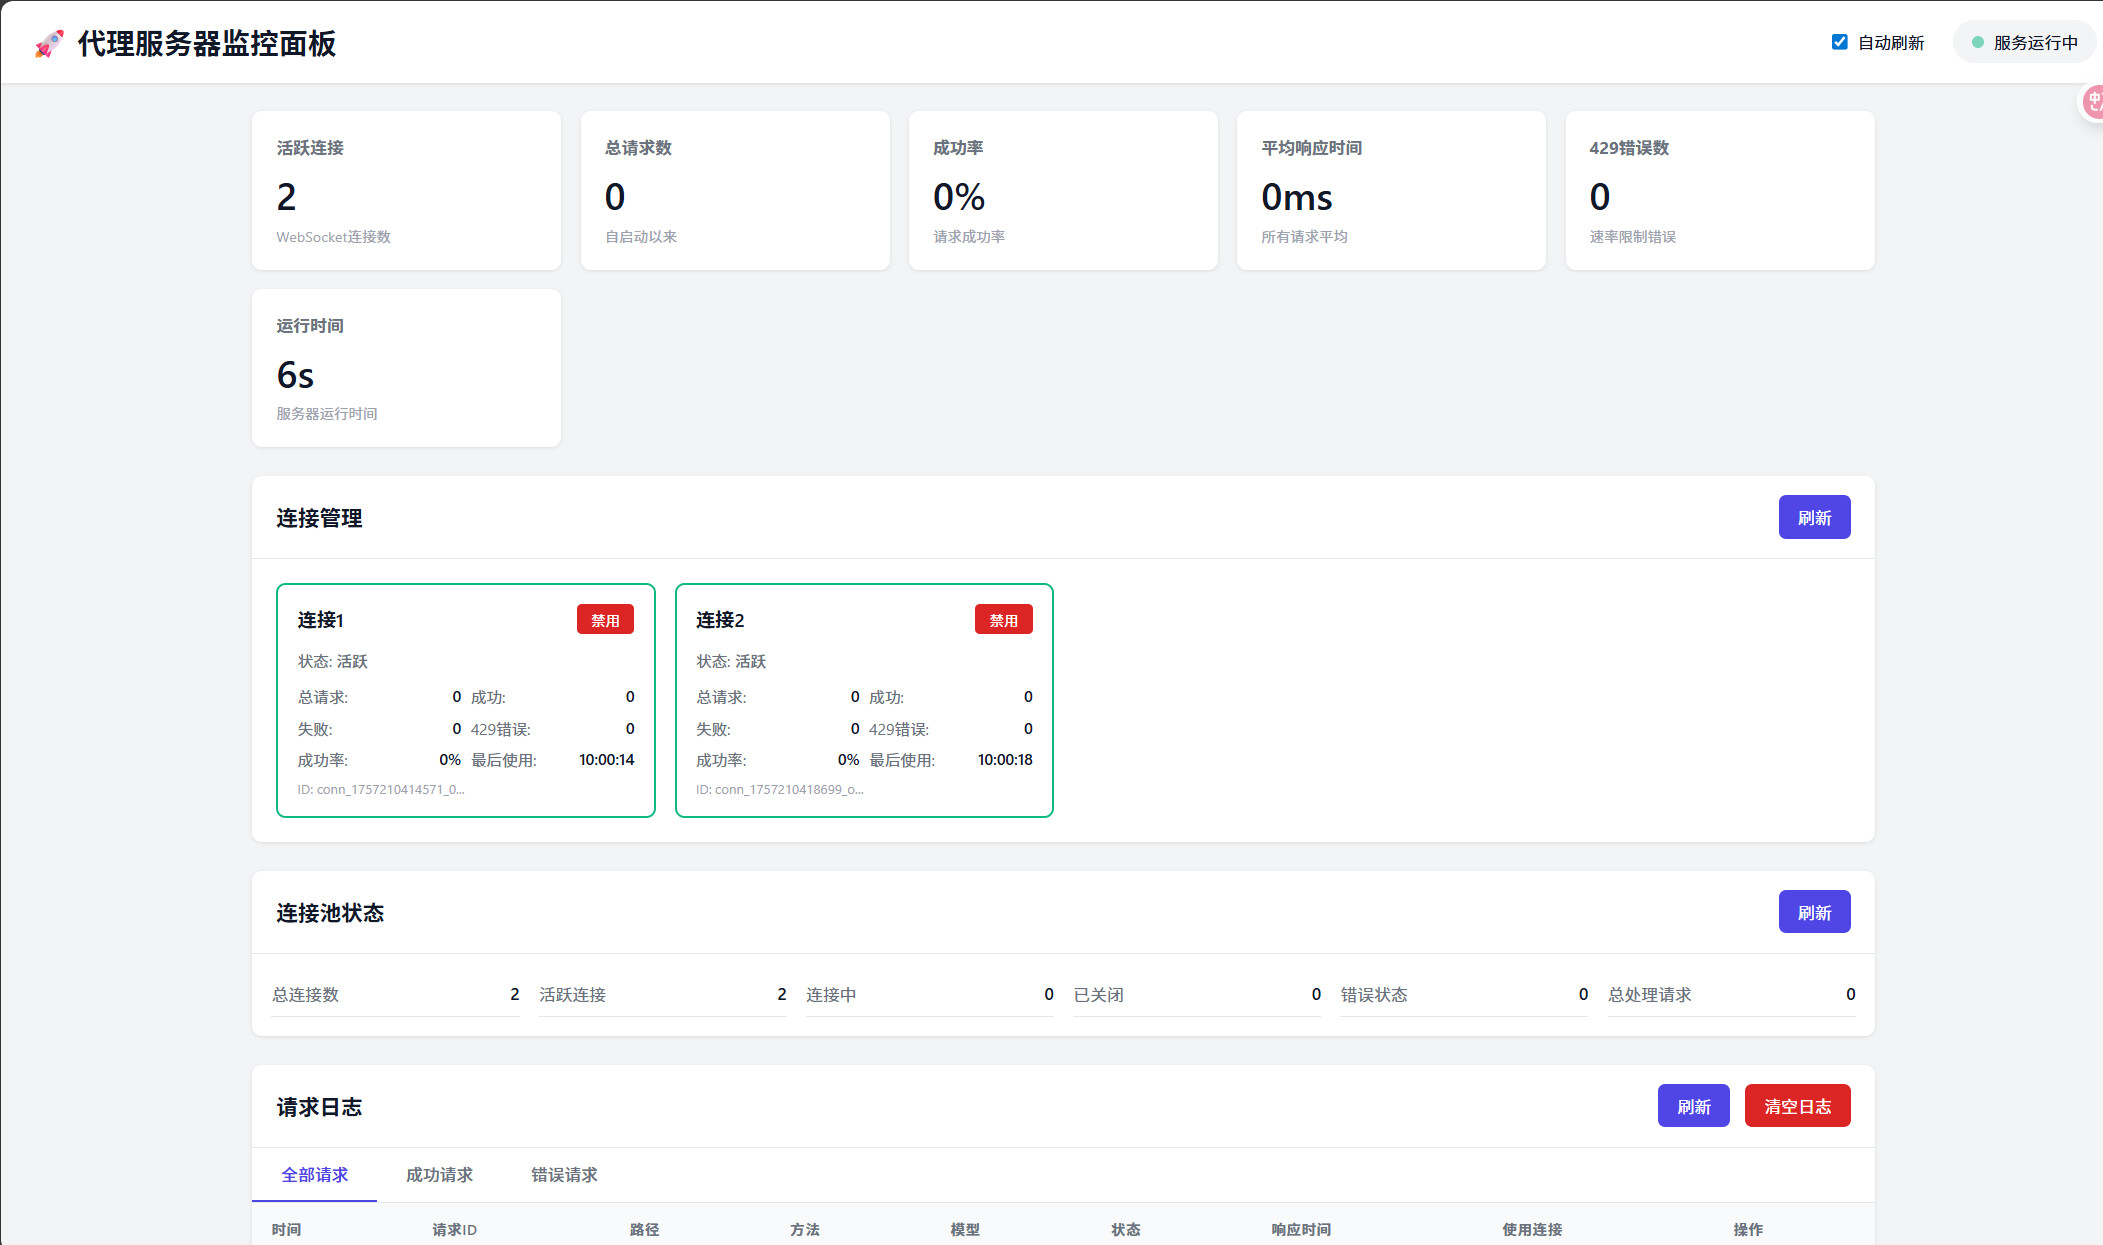Refresh the 连接池状态 section
The height and width of the screenshot is (1245, 2103).
pyautogui.click(x=1814, y=912)
